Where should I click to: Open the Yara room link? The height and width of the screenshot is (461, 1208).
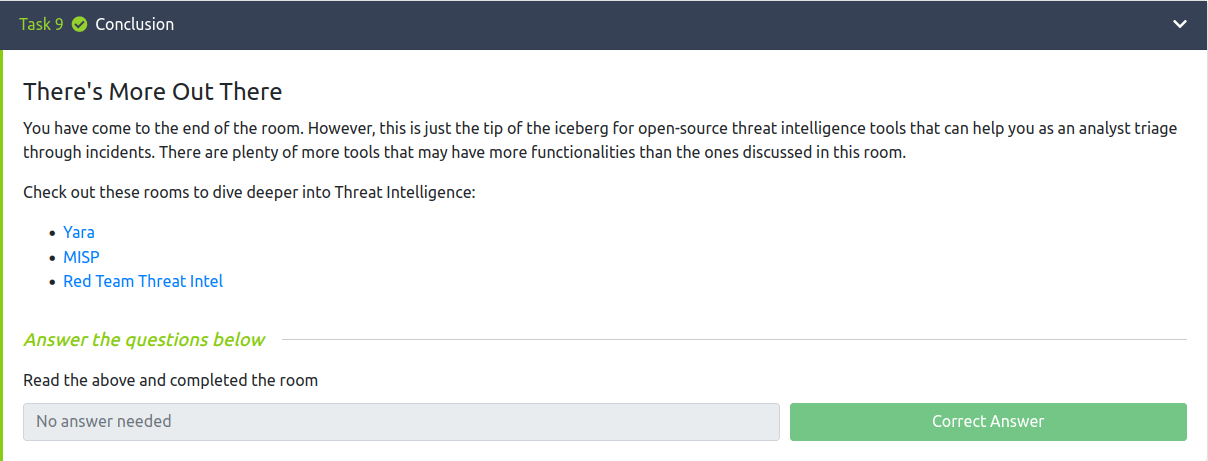tap(79, 232)
